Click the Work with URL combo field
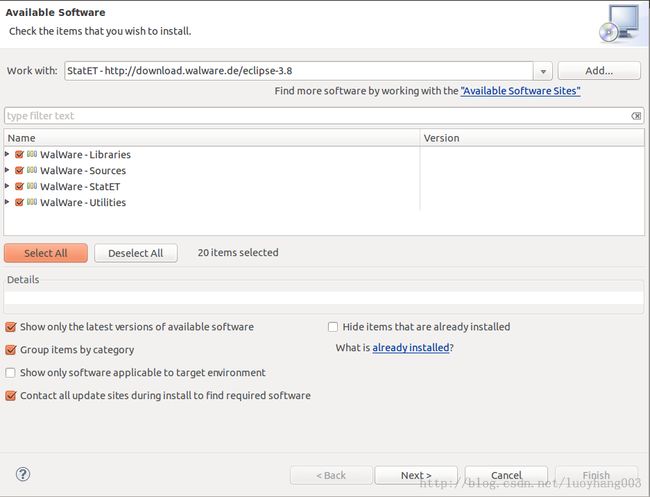 [x=298, y=71]
